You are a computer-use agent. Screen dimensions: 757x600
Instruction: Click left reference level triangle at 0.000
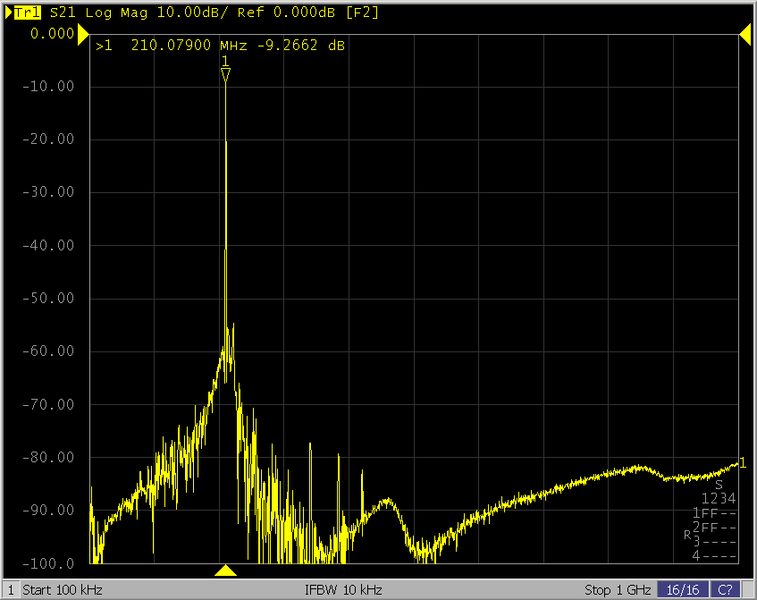tap(84, 35)
